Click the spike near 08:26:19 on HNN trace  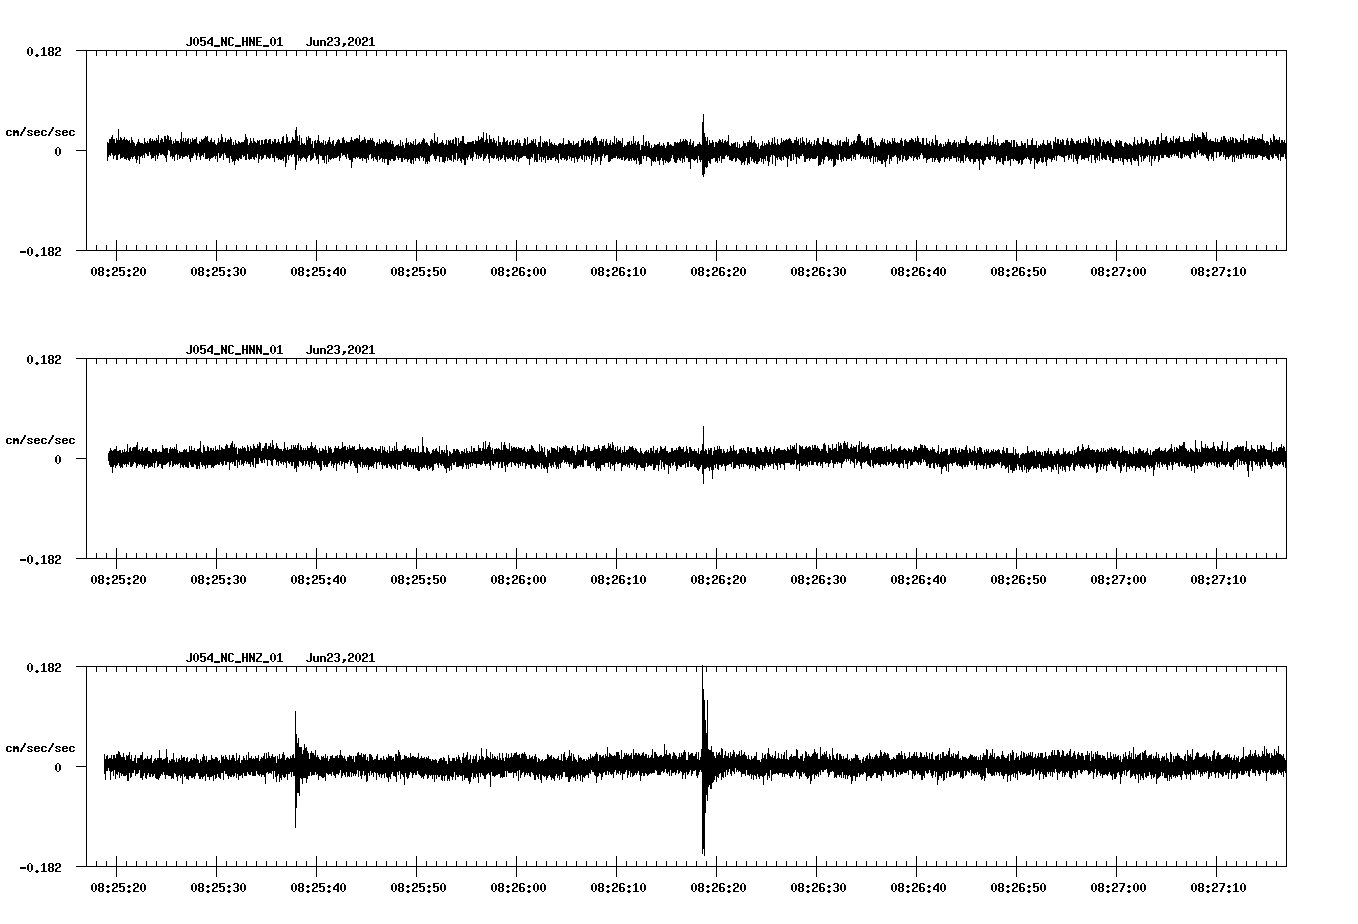703,455
